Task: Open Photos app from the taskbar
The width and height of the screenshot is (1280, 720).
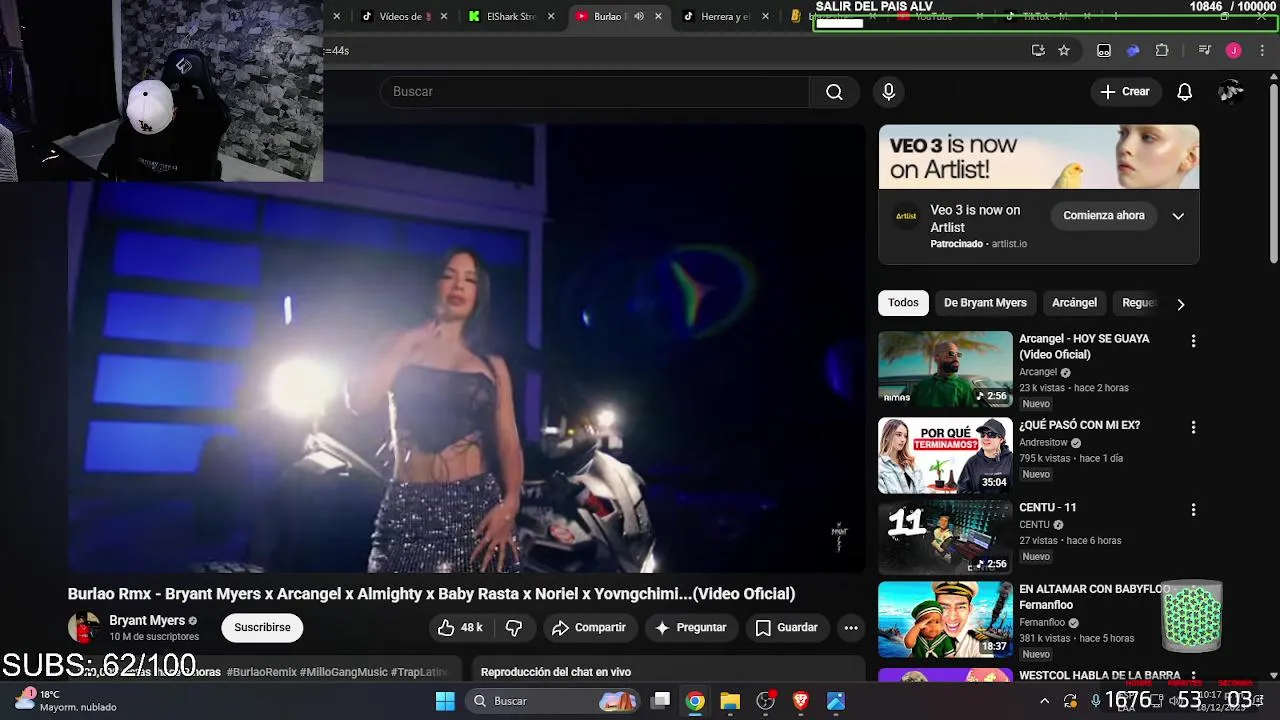Action: pos(836,701)
